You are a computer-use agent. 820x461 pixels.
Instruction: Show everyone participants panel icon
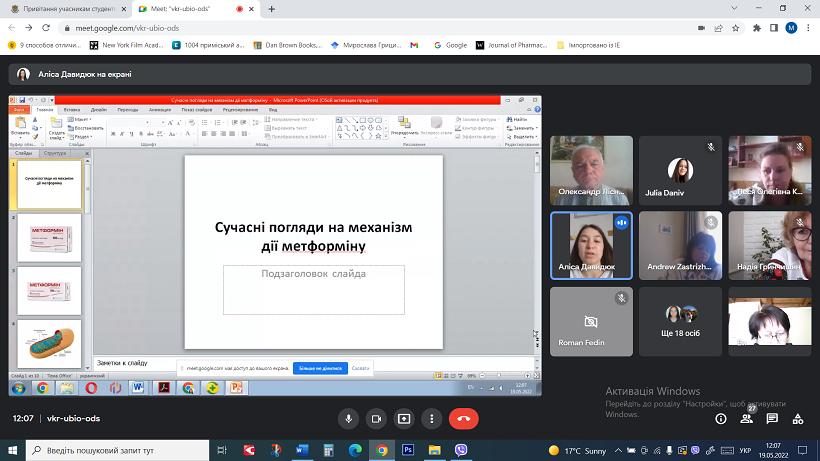point(746,419)
